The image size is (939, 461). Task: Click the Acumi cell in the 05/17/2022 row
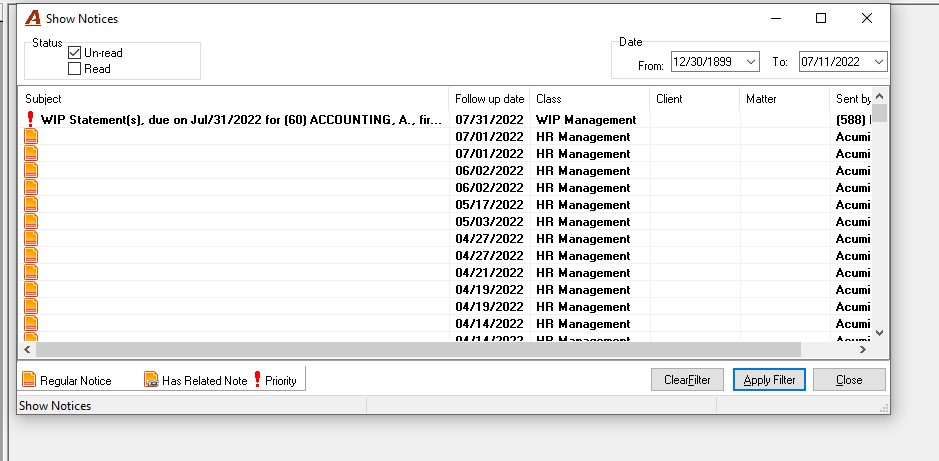pyautogui.click(x=853, y=205)
